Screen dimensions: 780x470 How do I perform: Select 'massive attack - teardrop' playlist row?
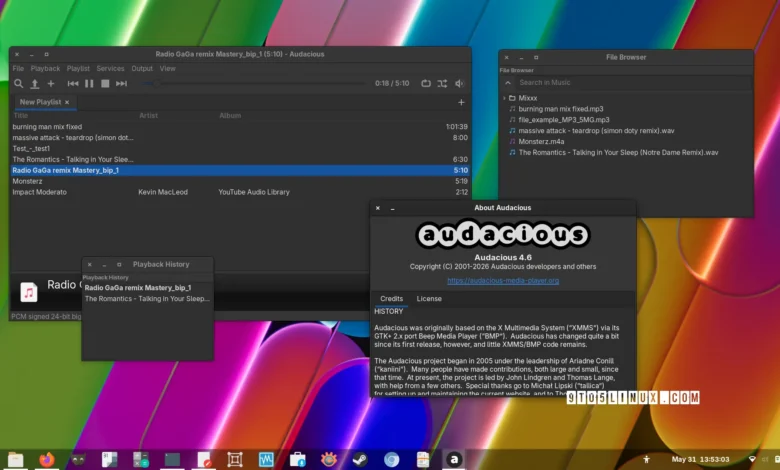click(x=240, y=138)
